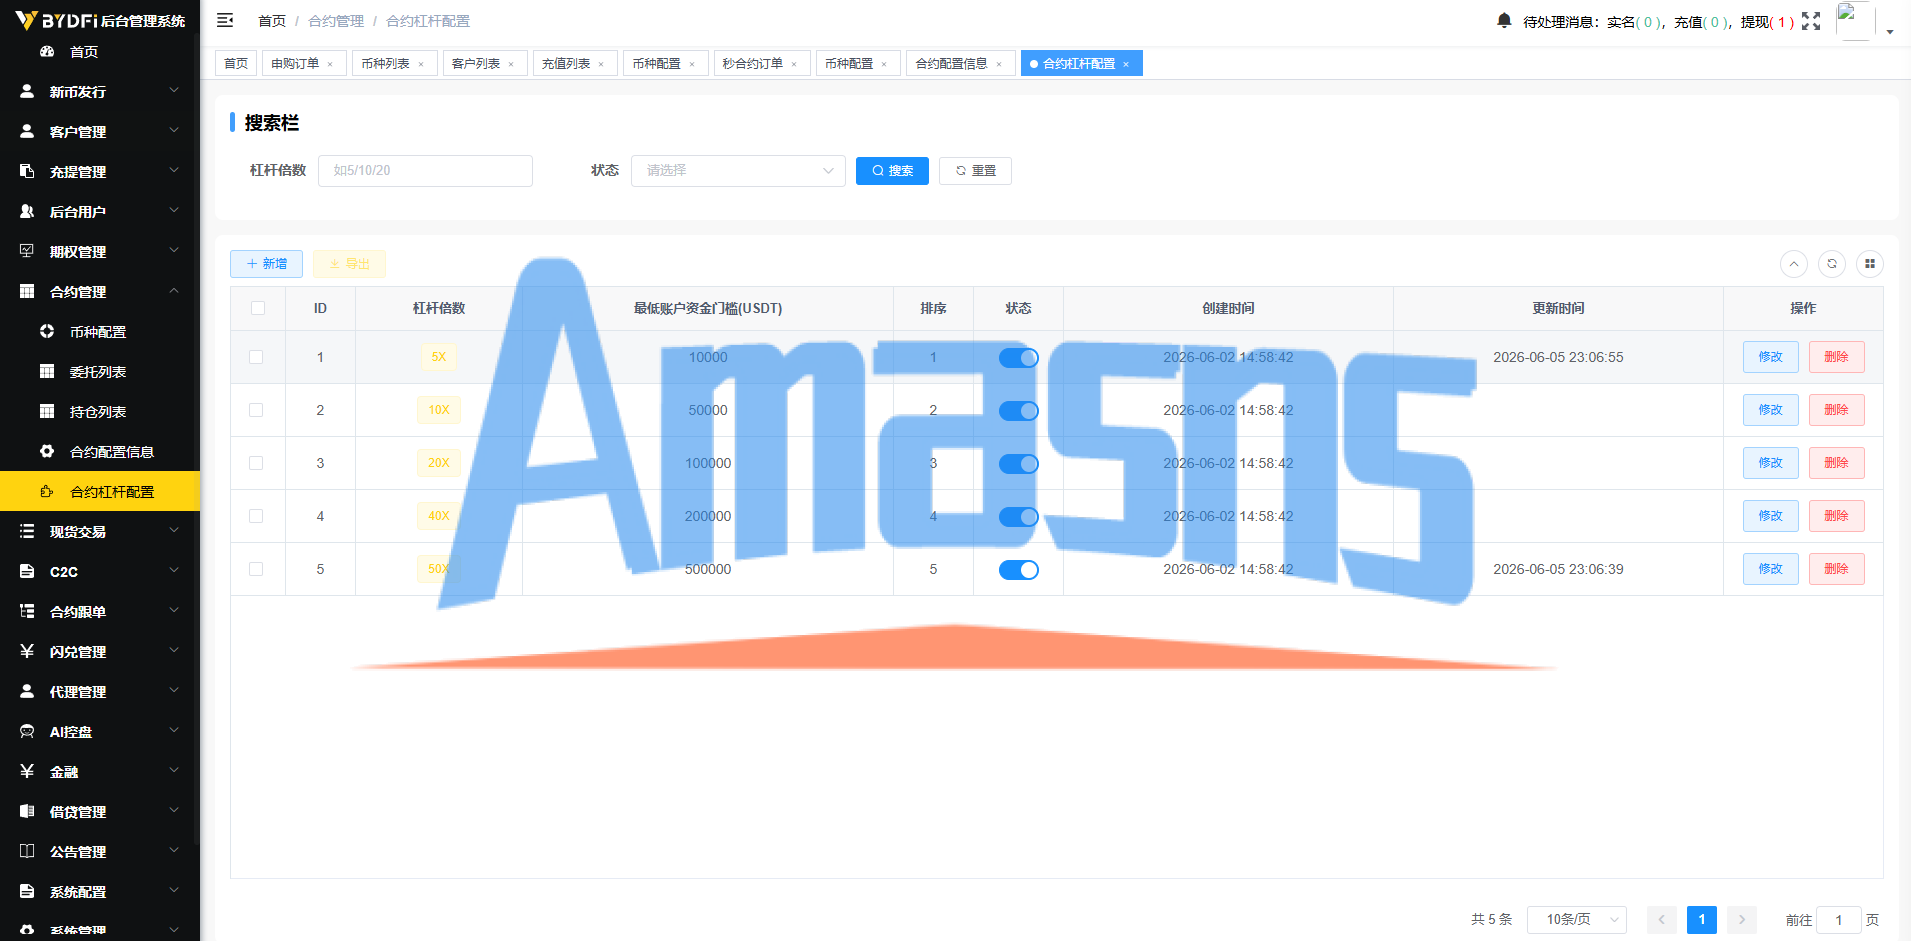
Task: Go to 首页 in the sidebar
Action: click(100, 52)
